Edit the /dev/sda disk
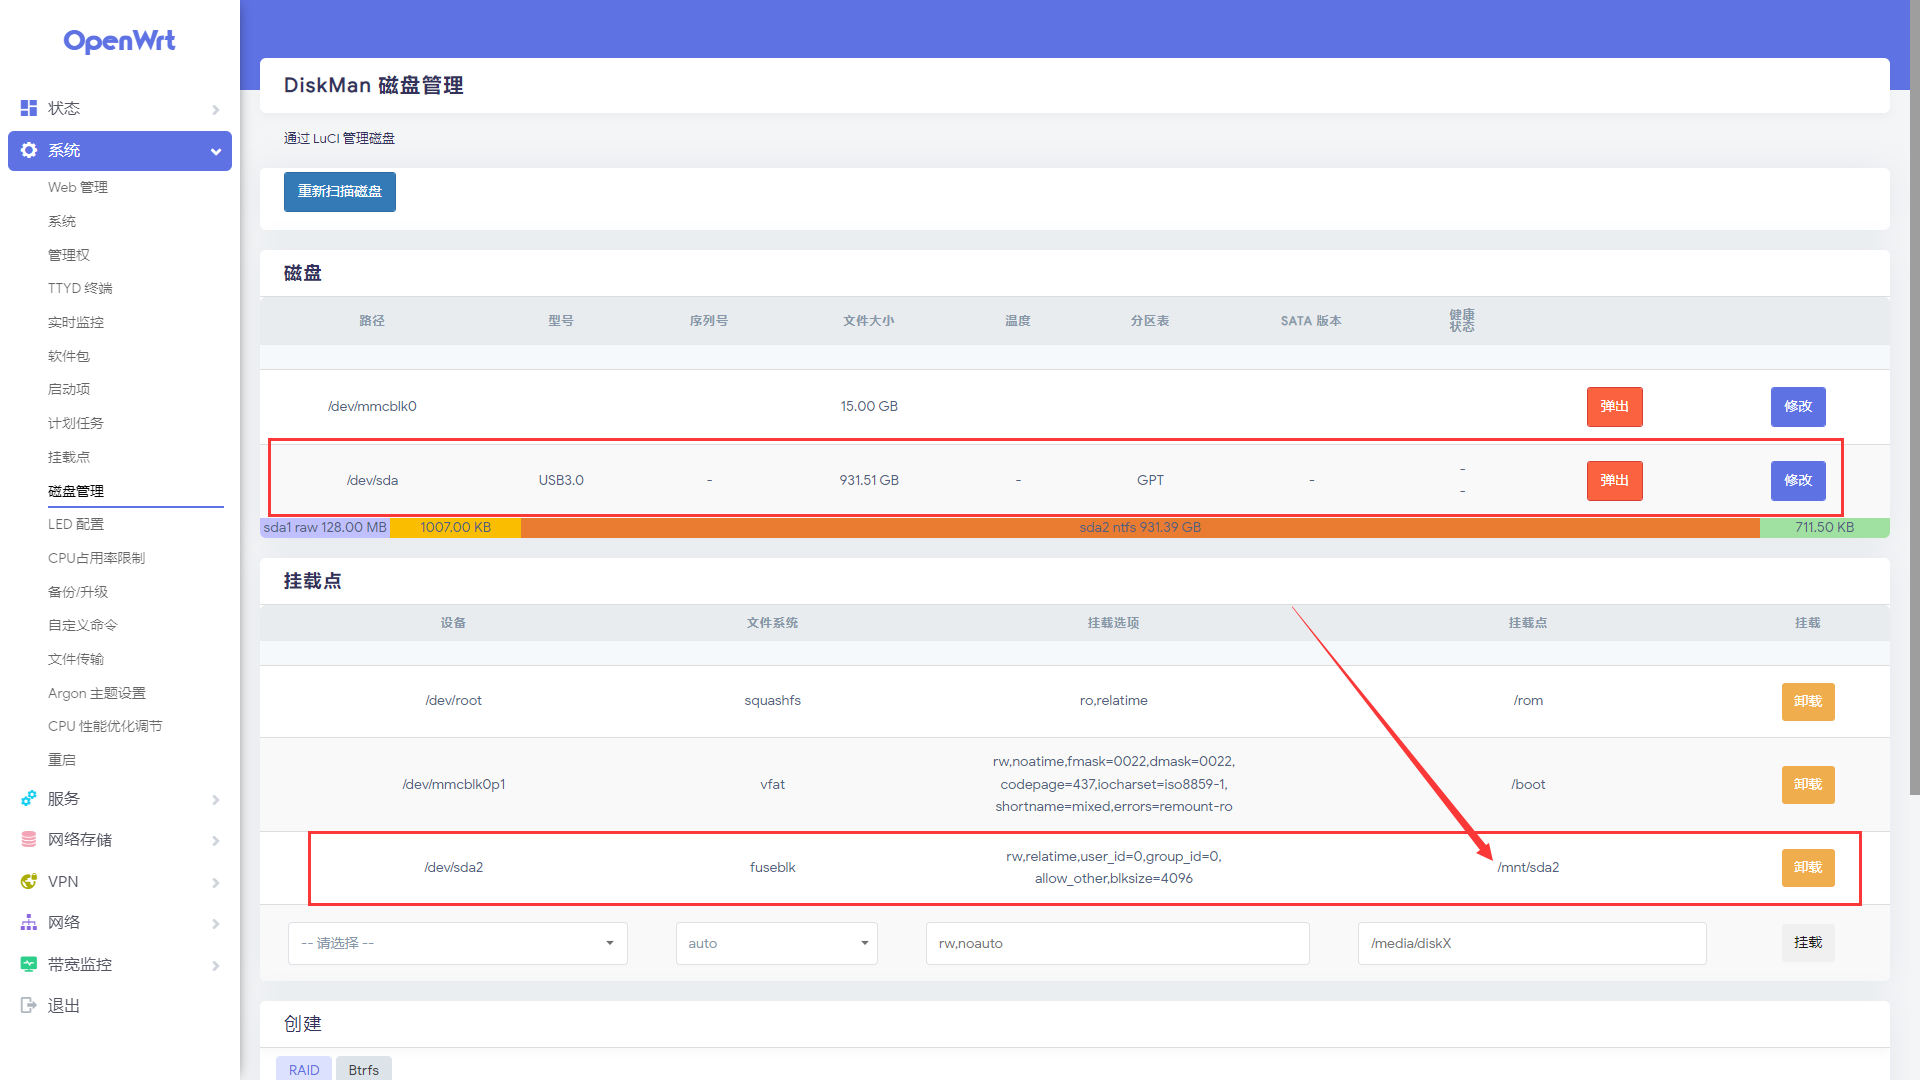Viewport: 1920px width, 1080px height. point(1798,481)
